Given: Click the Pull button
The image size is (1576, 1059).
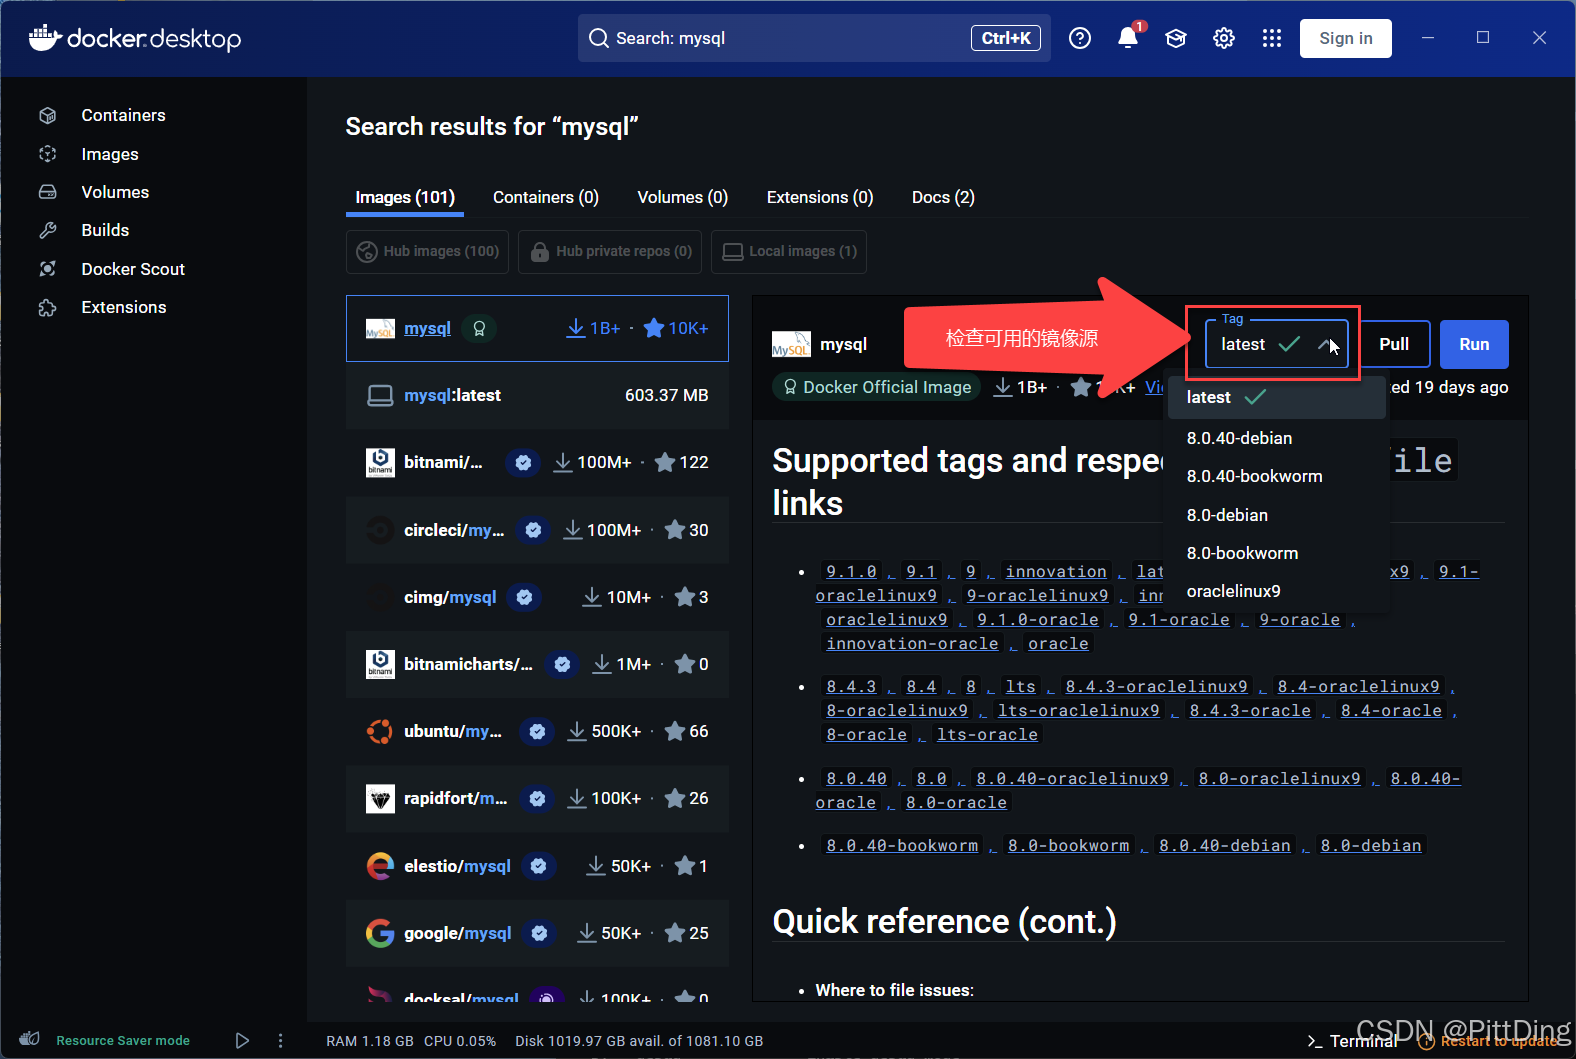Looking at the screenshot, I should point(1394,344).
